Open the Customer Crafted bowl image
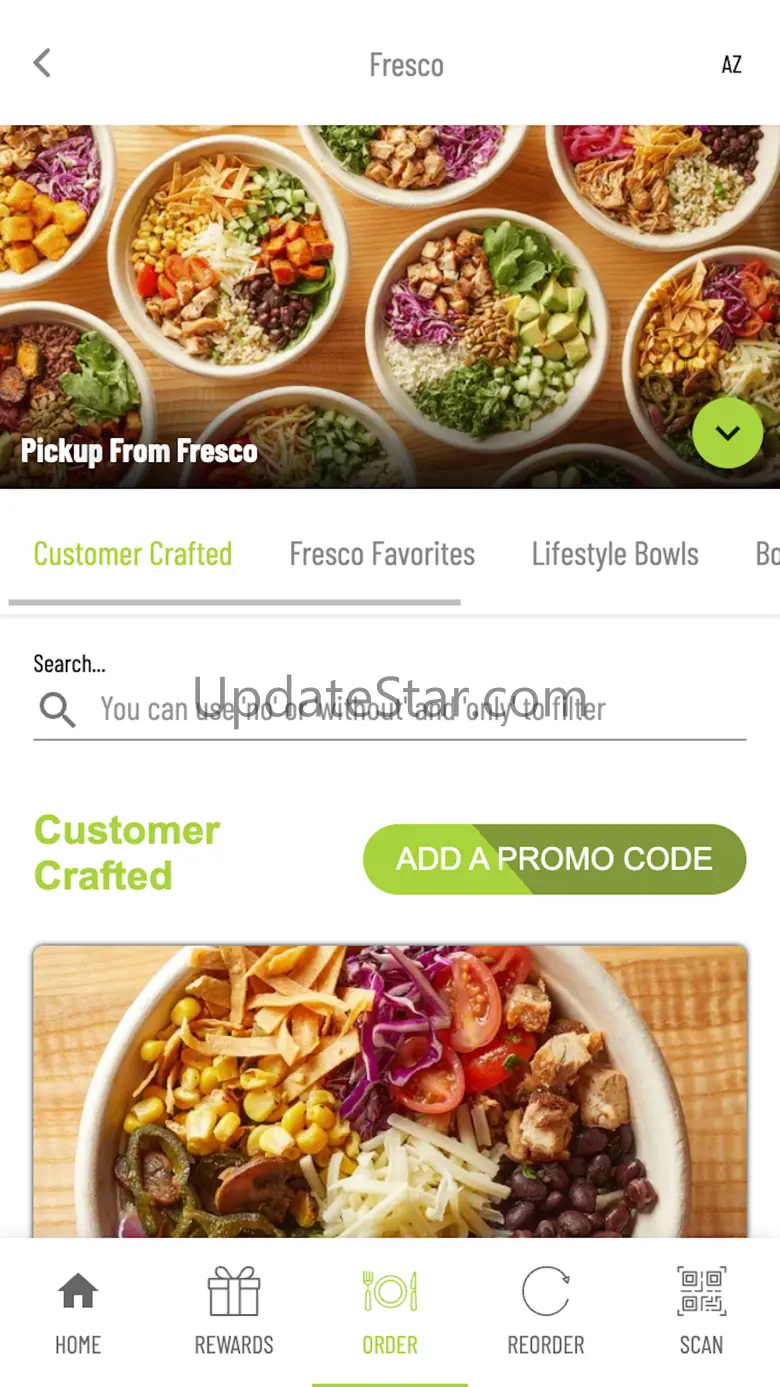 coord(390,1092)
